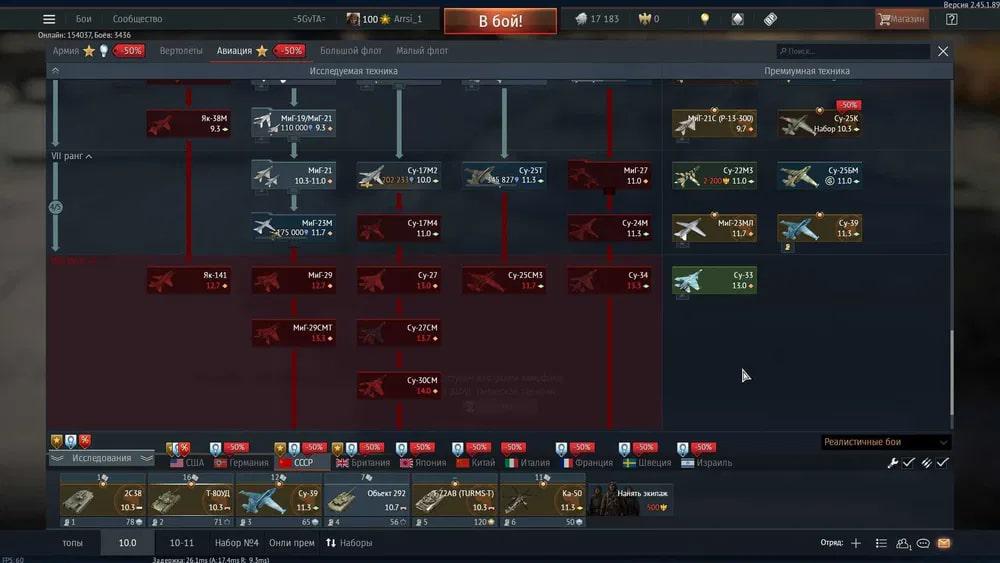Switch to the Вертолеты tab
This screenshot has width=1000, height=563.
(x=180, y=51)
